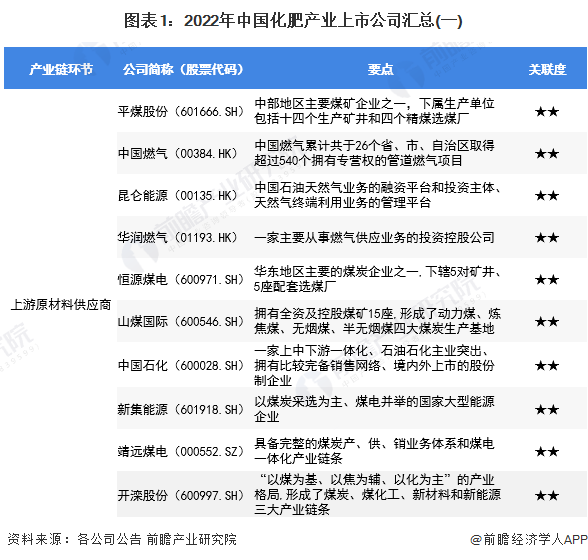The height and width of the screenshot is (560, 588).
Task: Select 开滦股份（600997.SH） cell
Action: point(181,495)
